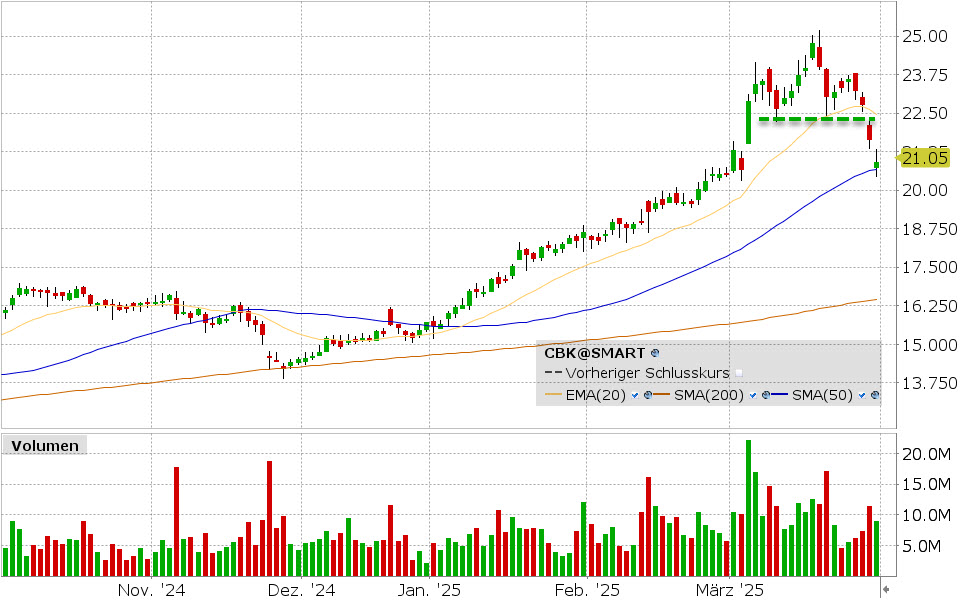
Task: Click the Nov. '24 date label
Action: [x=151, y=590]
